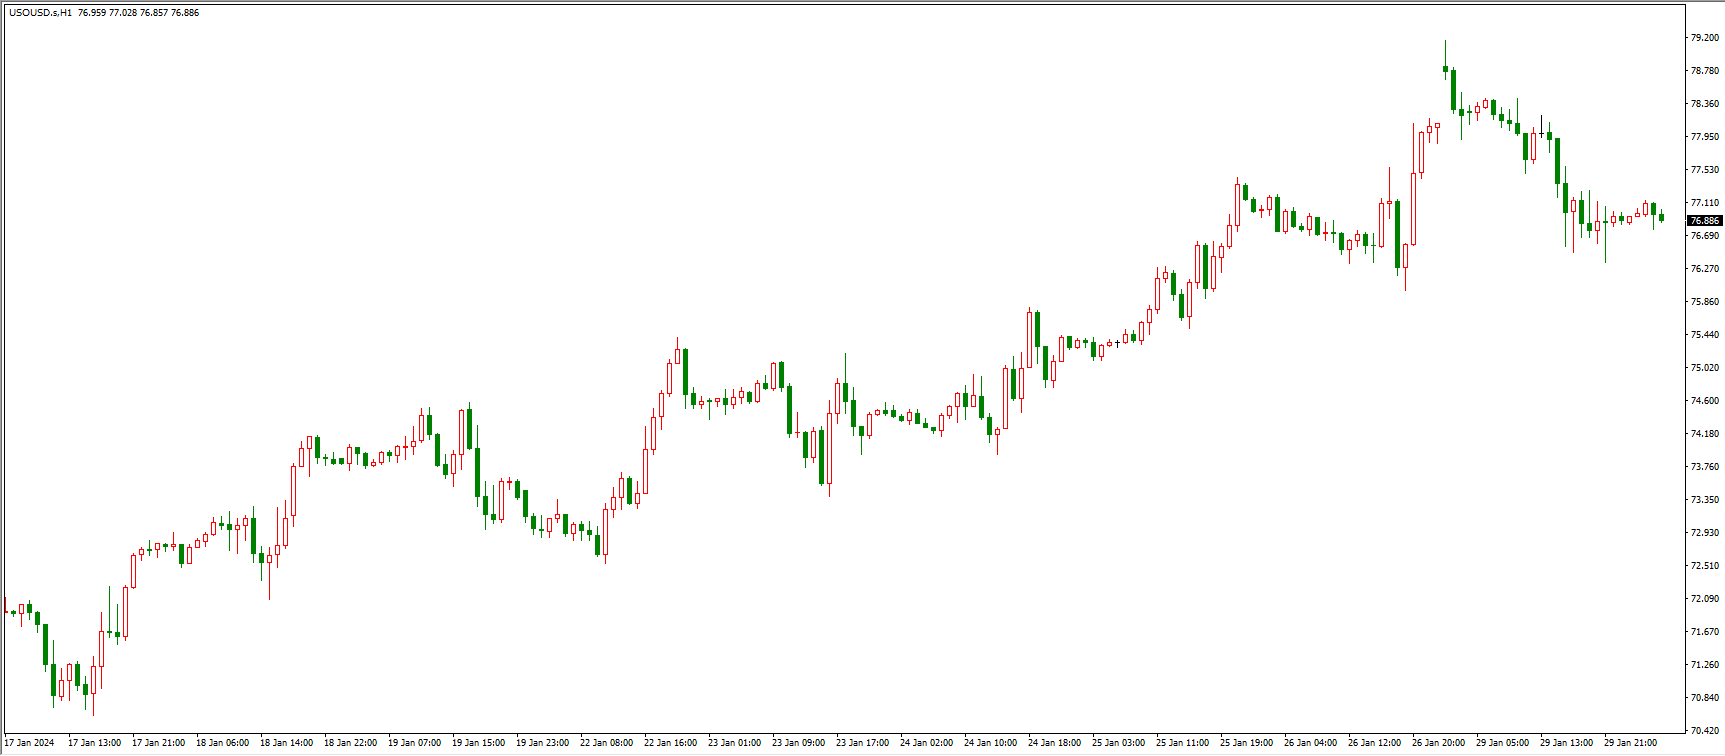Click the 19 Jan 15:00 time label

point(478,743)
